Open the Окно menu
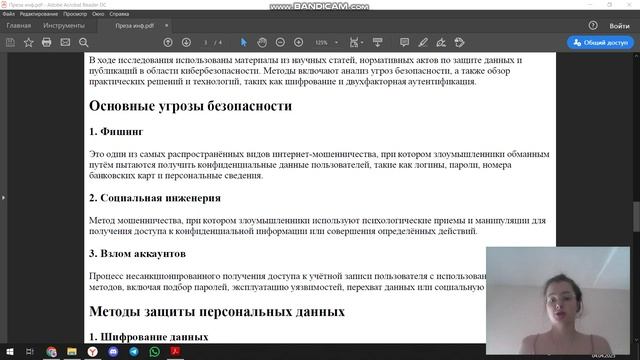This screenshot has width=640, height=360. 98,14
